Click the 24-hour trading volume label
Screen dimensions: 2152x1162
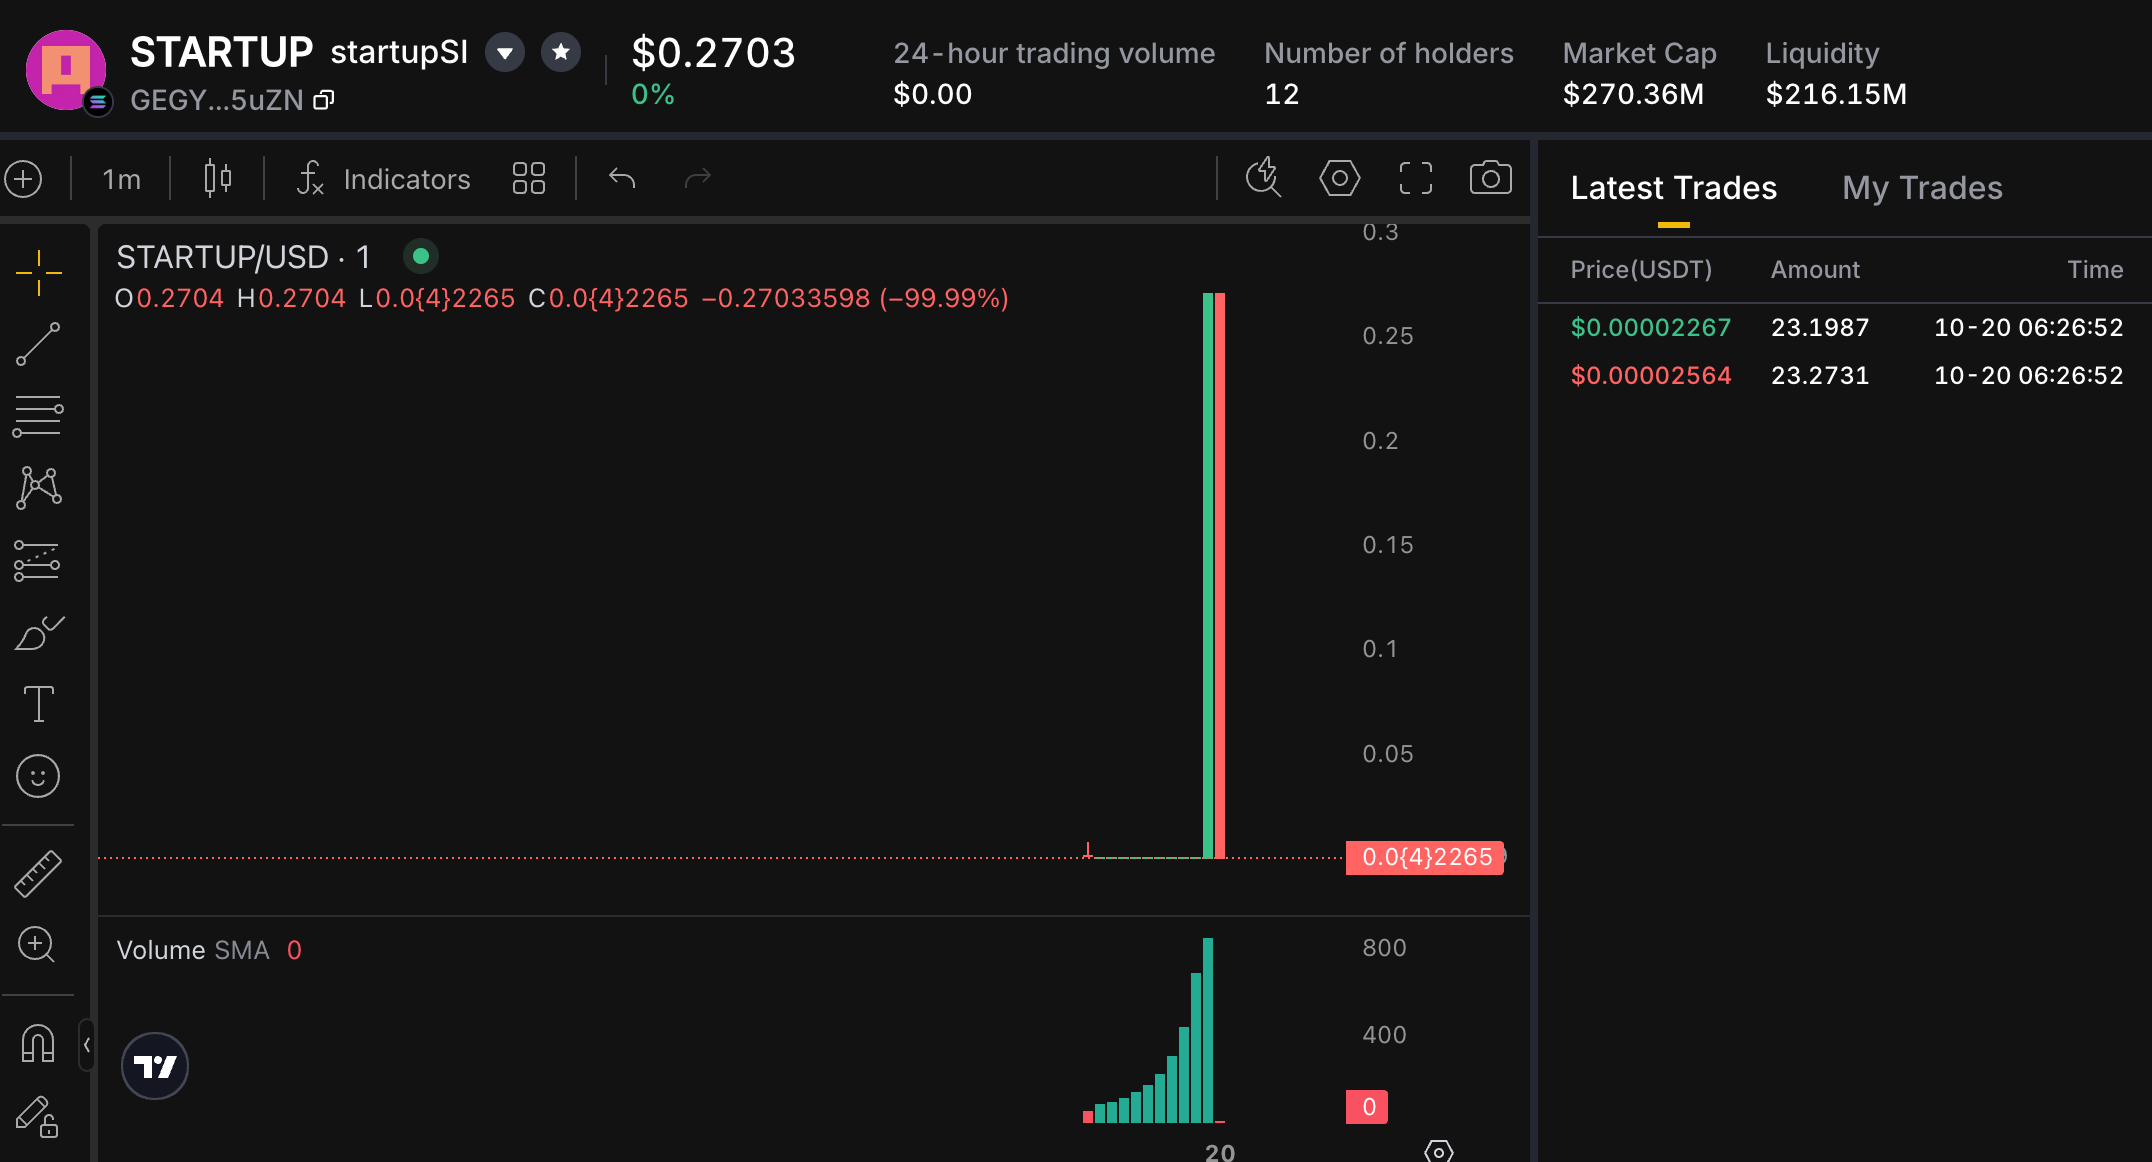[1054, 53]
